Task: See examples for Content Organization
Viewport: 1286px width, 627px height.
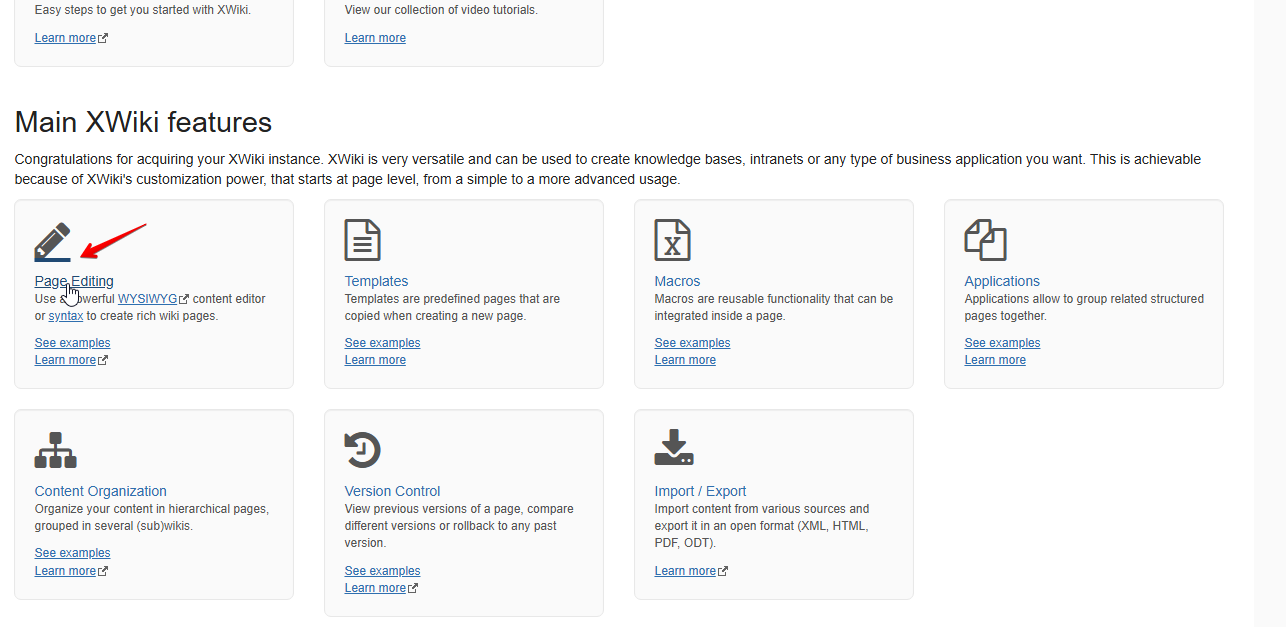Action: tap(72, 553)
